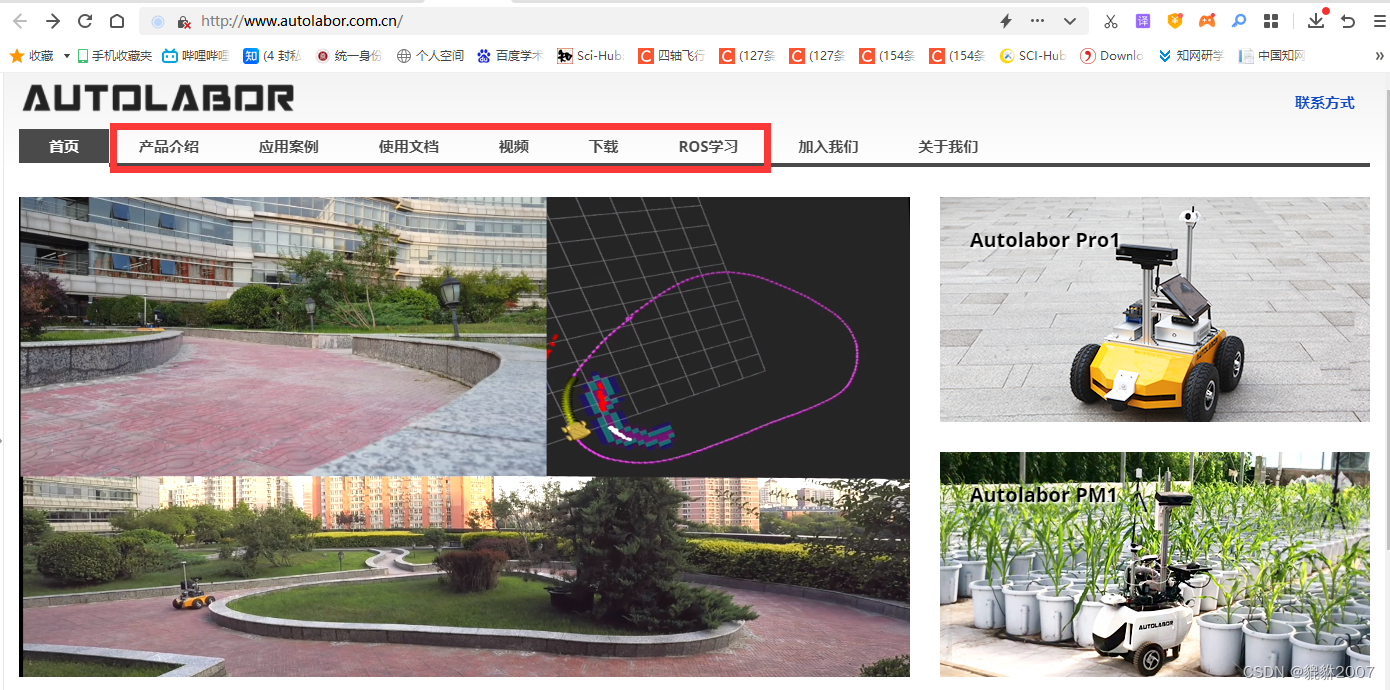Open the bilibili bookmark icon

169,56
